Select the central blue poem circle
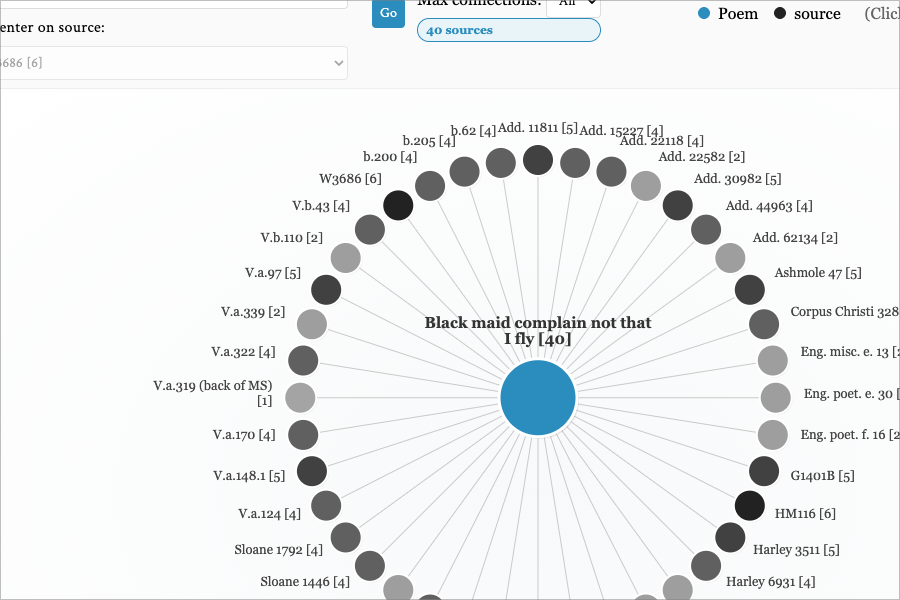900x600 pixels. 537,397
